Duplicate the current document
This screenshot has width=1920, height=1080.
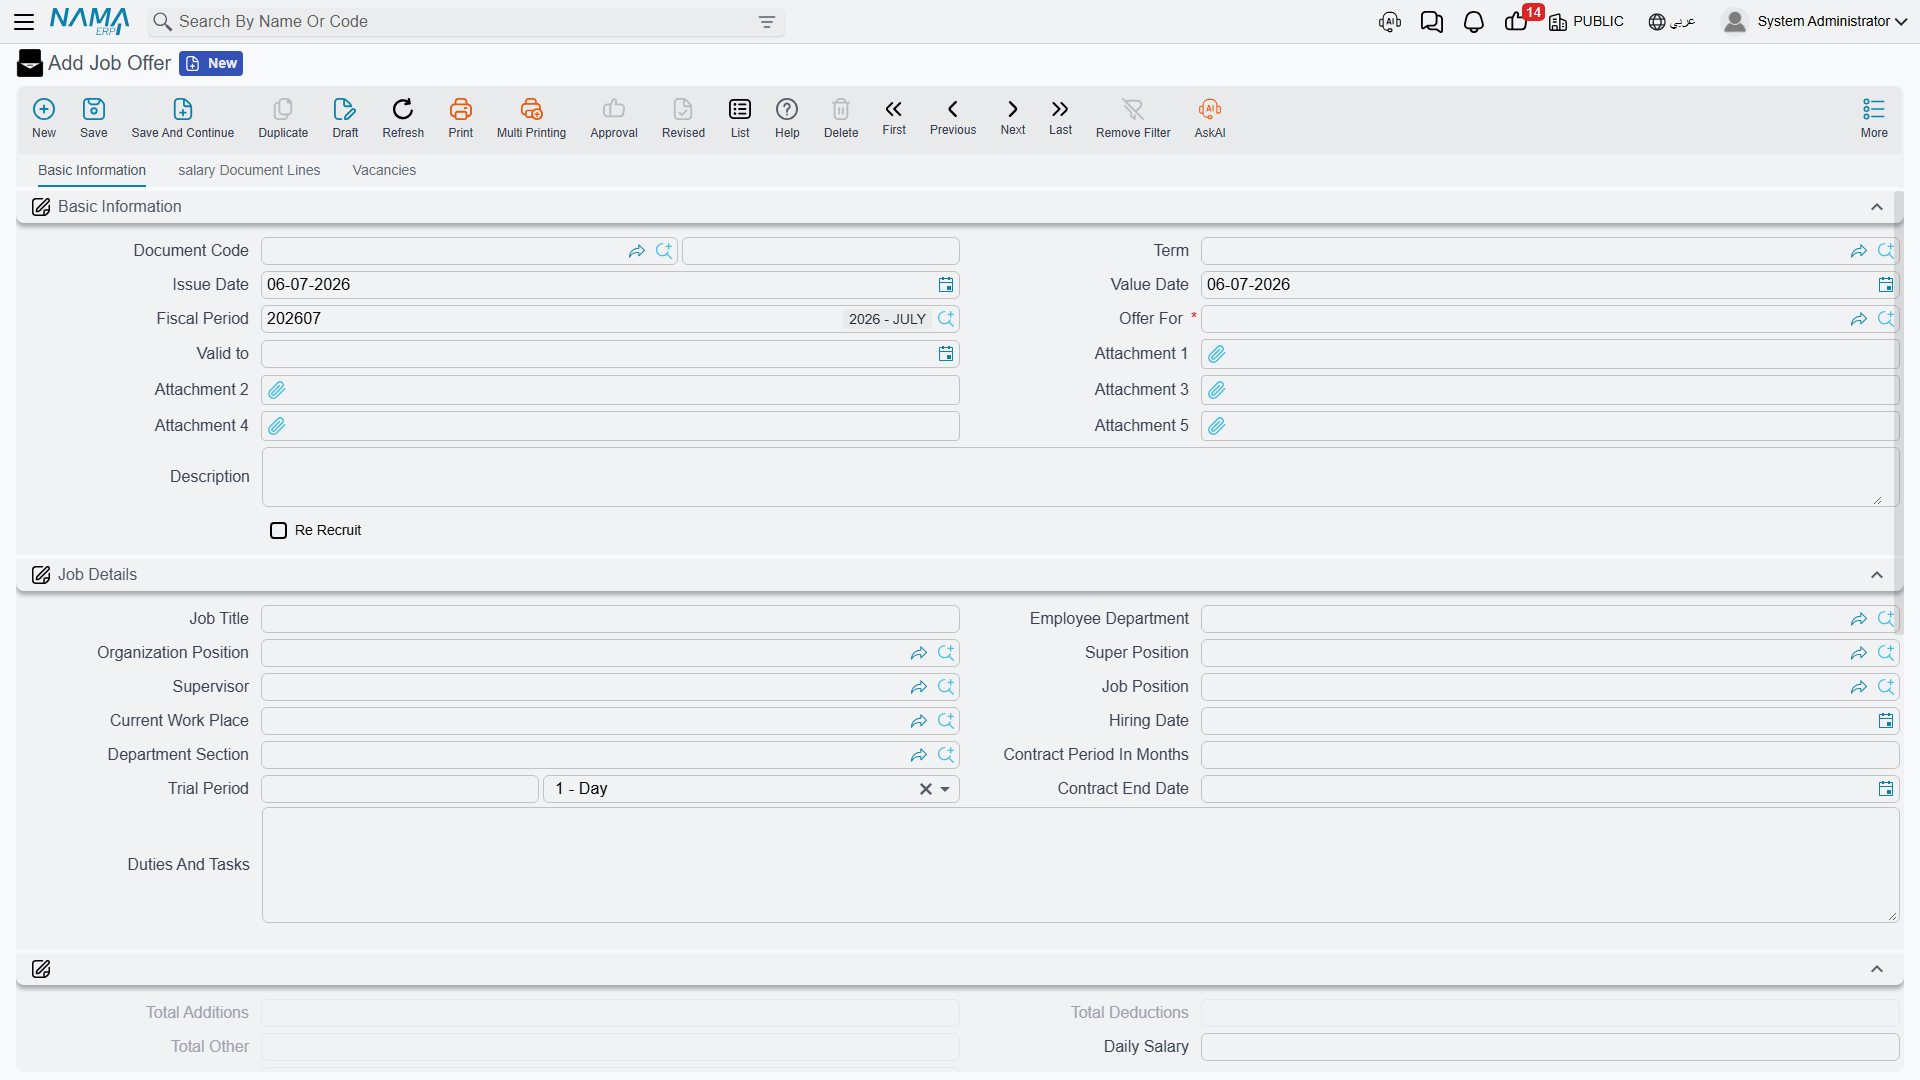pyautogui.click(x=283, y=109)
